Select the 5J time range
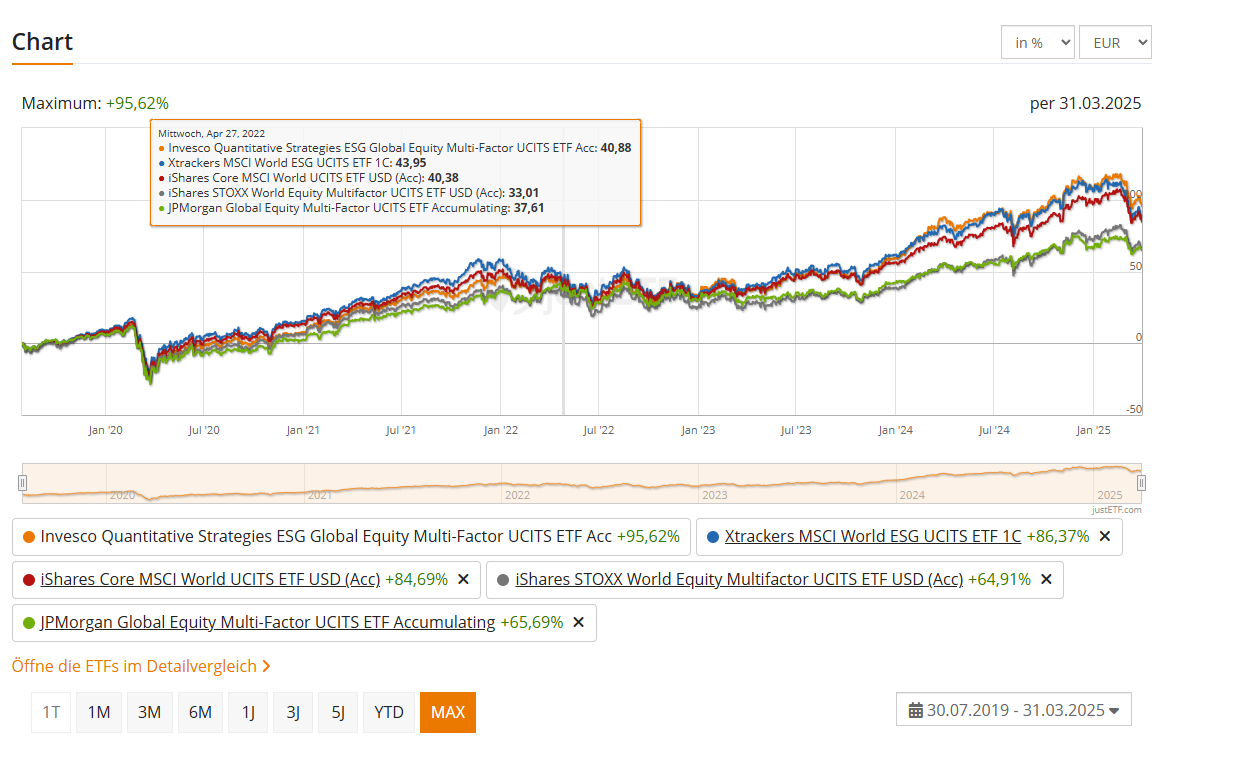1257x775 pixels. pos(338,712)
